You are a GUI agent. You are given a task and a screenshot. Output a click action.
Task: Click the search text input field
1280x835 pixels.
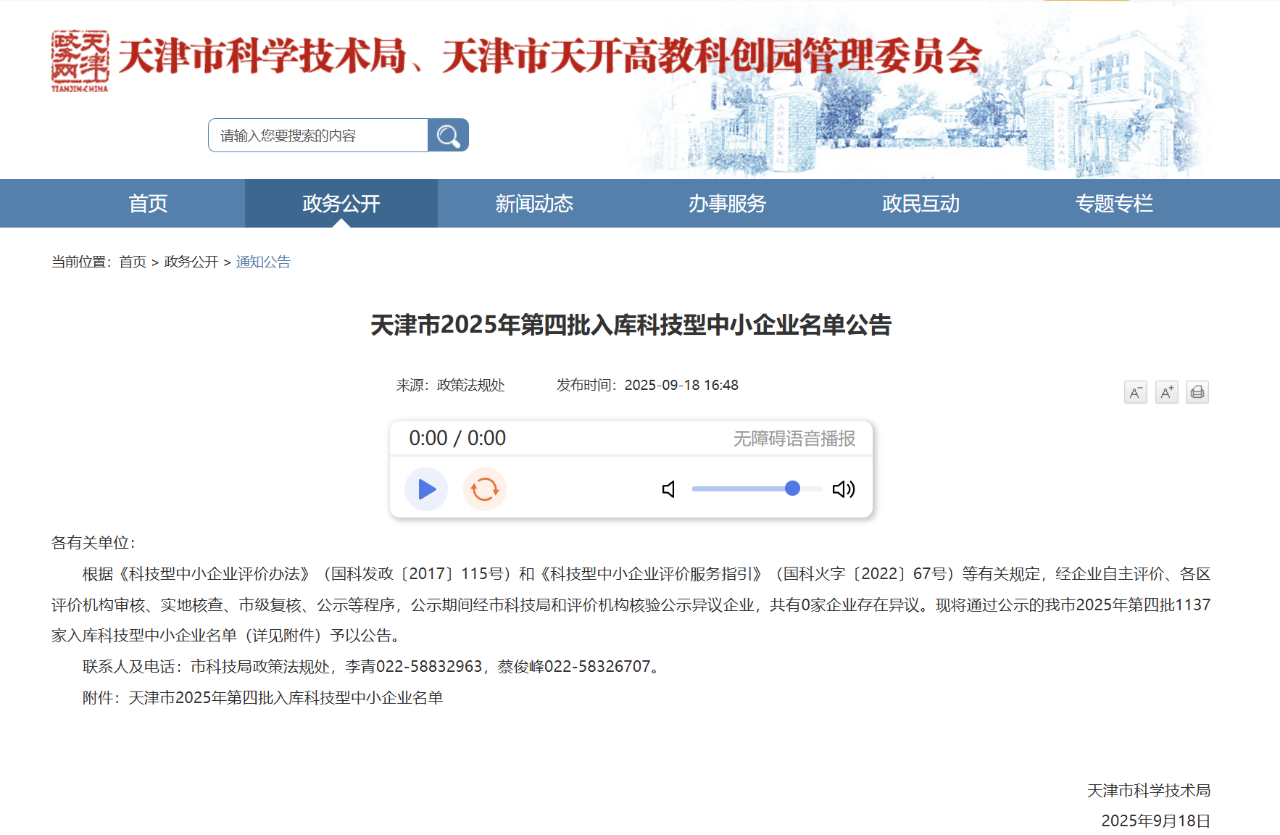tap(318, 135)
